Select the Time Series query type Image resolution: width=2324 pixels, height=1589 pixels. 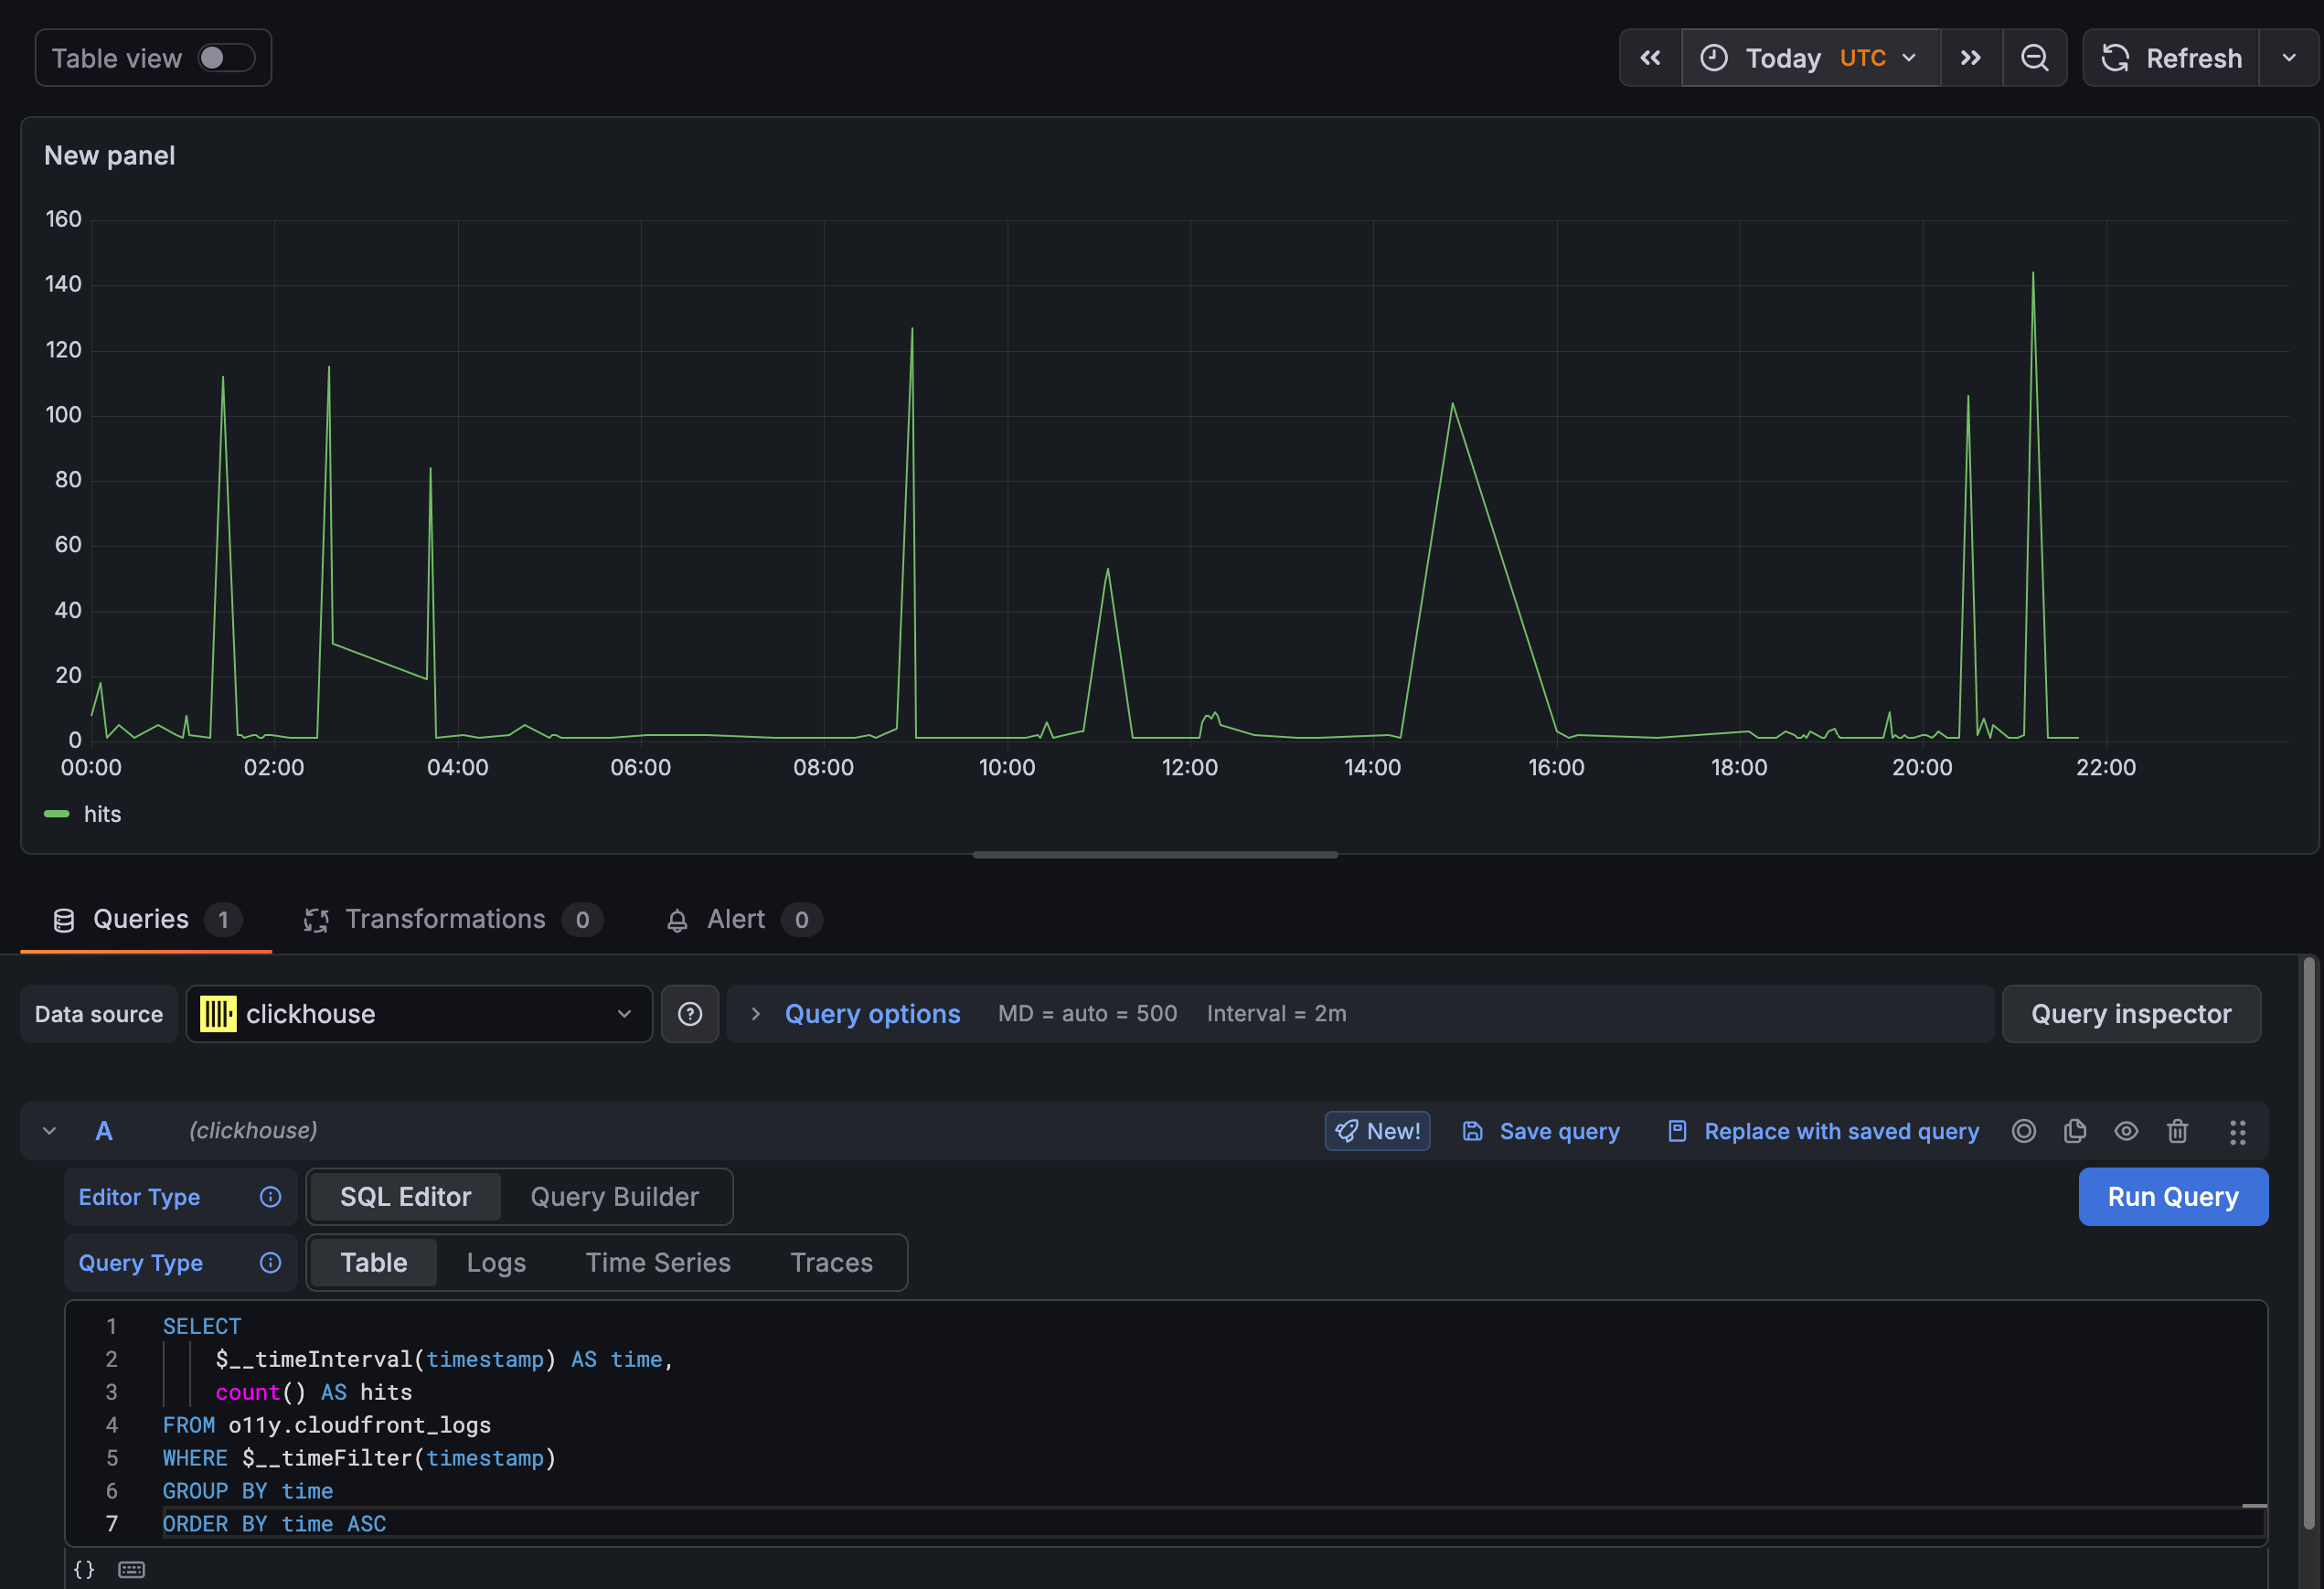click(657, 1262)
